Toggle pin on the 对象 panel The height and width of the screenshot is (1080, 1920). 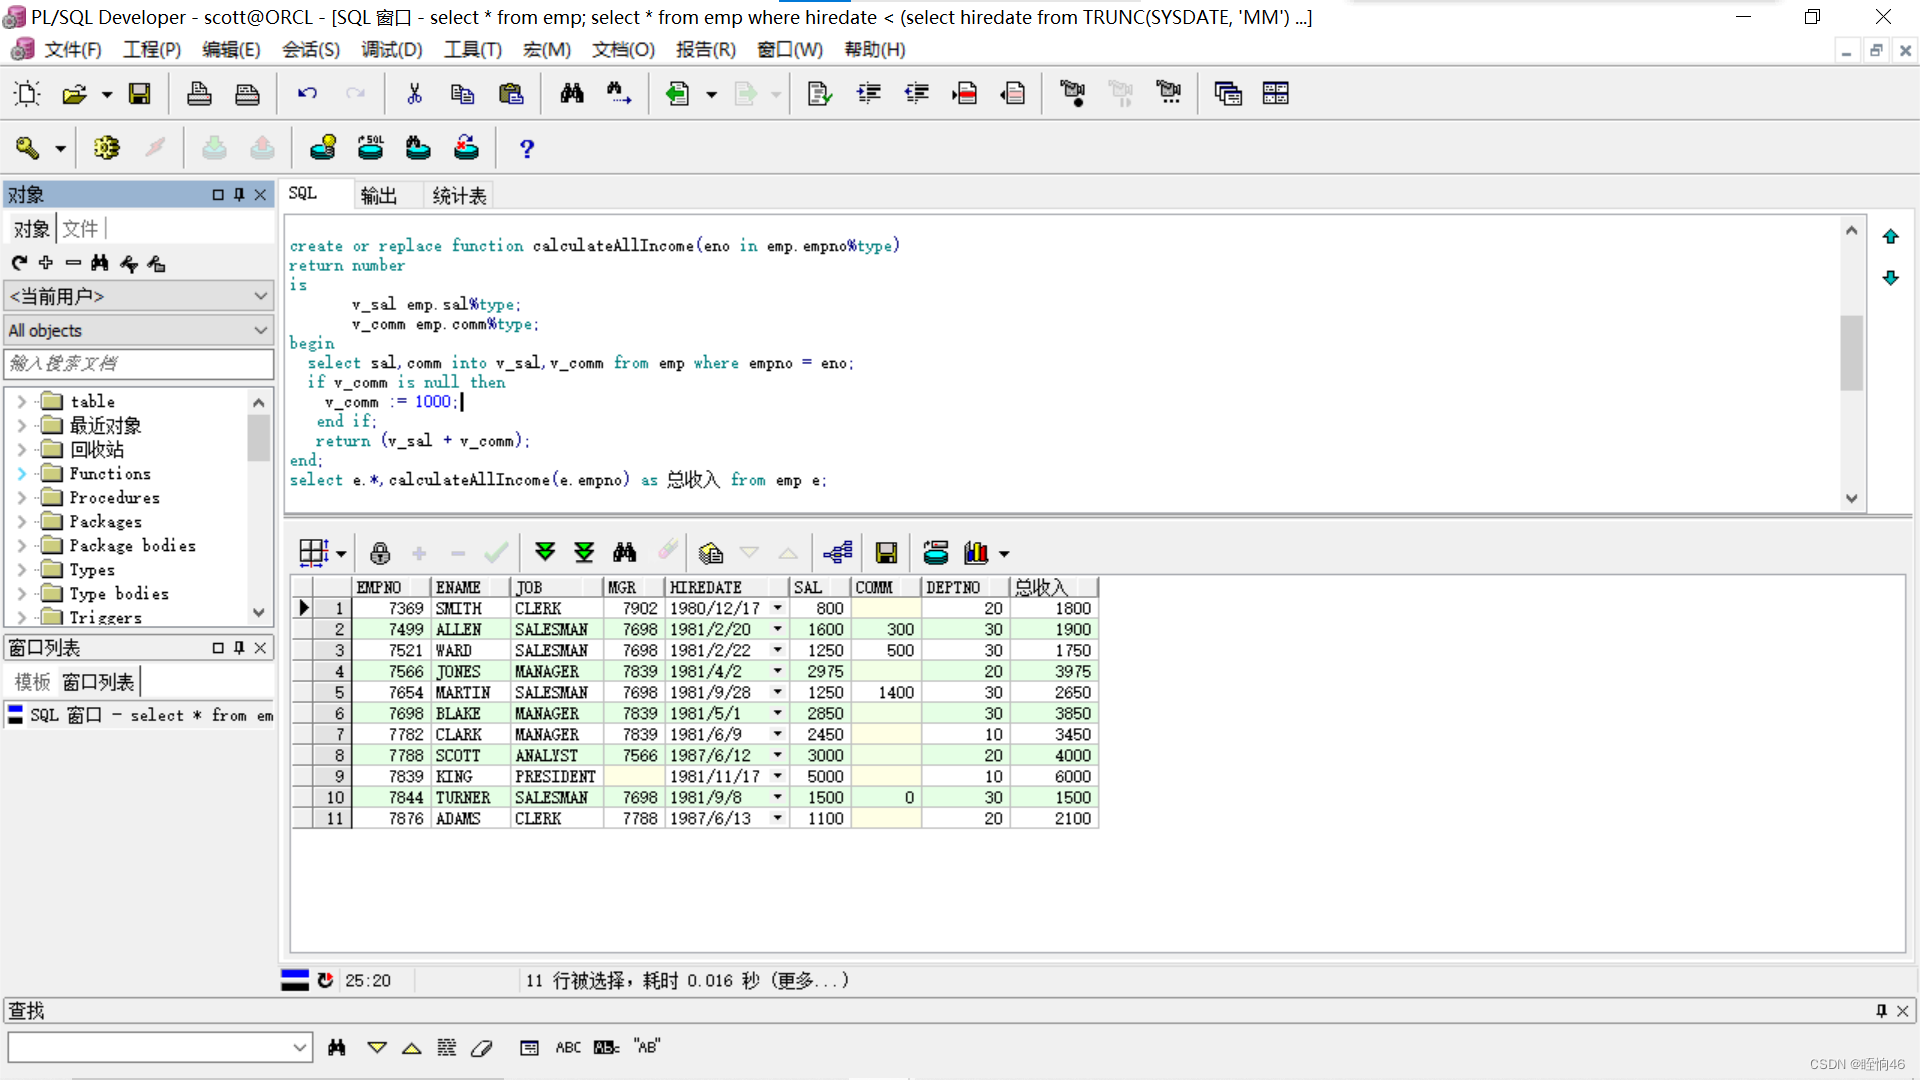[239, 195]
